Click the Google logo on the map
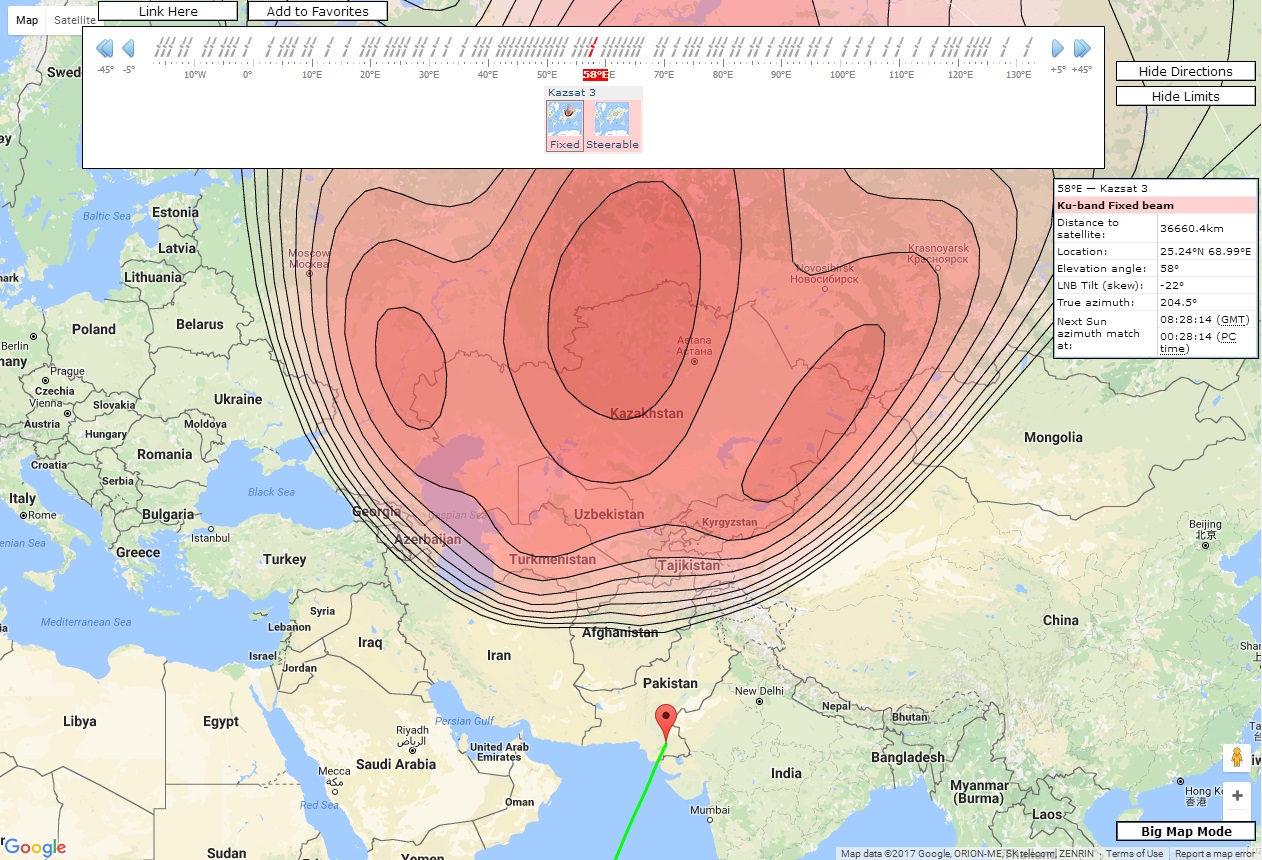The width and height of the screenshot is (1262, 860). [x=35, y=847]
